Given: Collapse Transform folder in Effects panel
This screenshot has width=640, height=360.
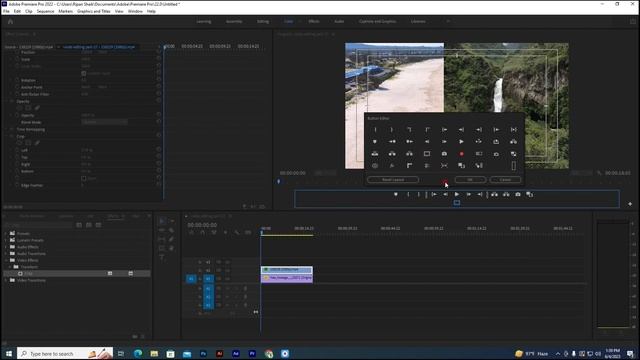Looking at the screenshot, I should point(10,267).
